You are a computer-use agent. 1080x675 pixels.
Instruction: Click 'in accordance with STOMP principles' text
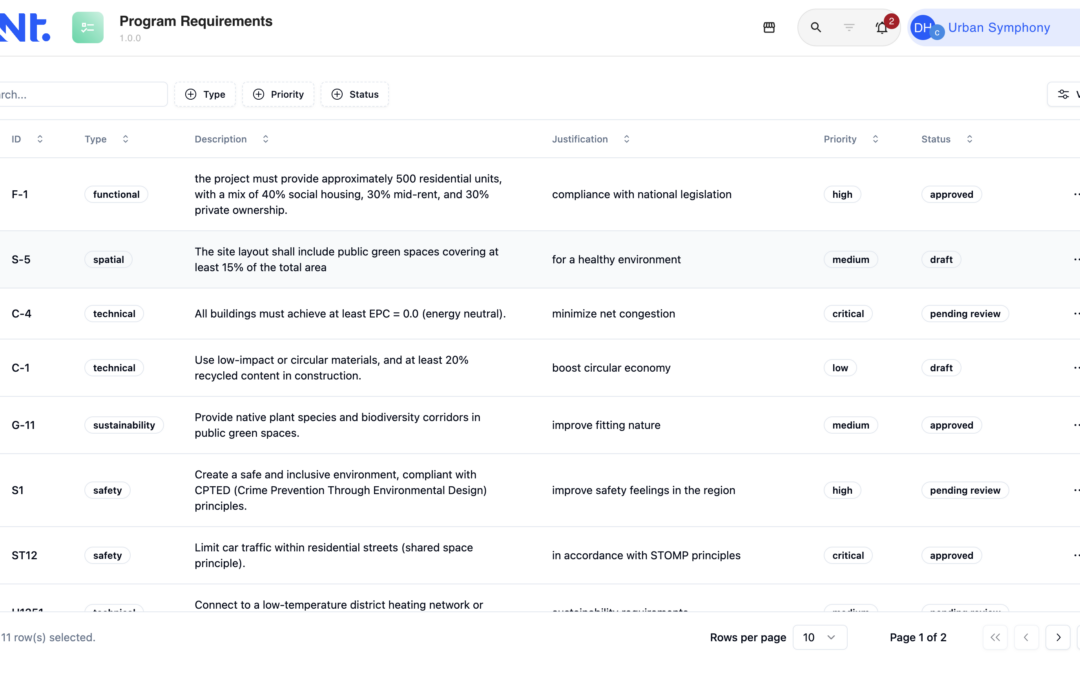tap(646, 555)
